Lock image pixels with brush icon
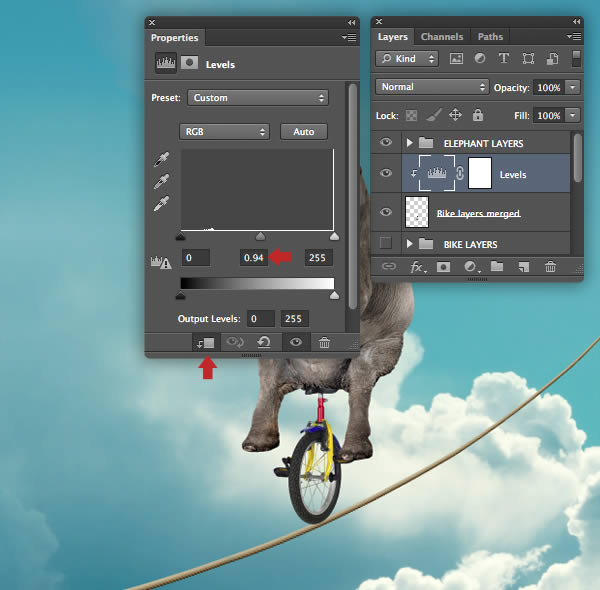 (x=434, y=115)
